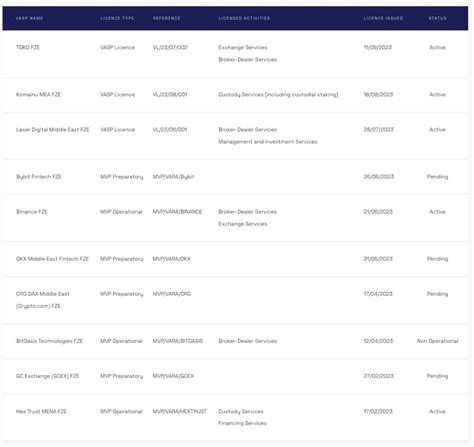Click the date 28/07/2023
The width and height of the screenshot is (474, 447).
pyautogui.click(x=379, y=129)
